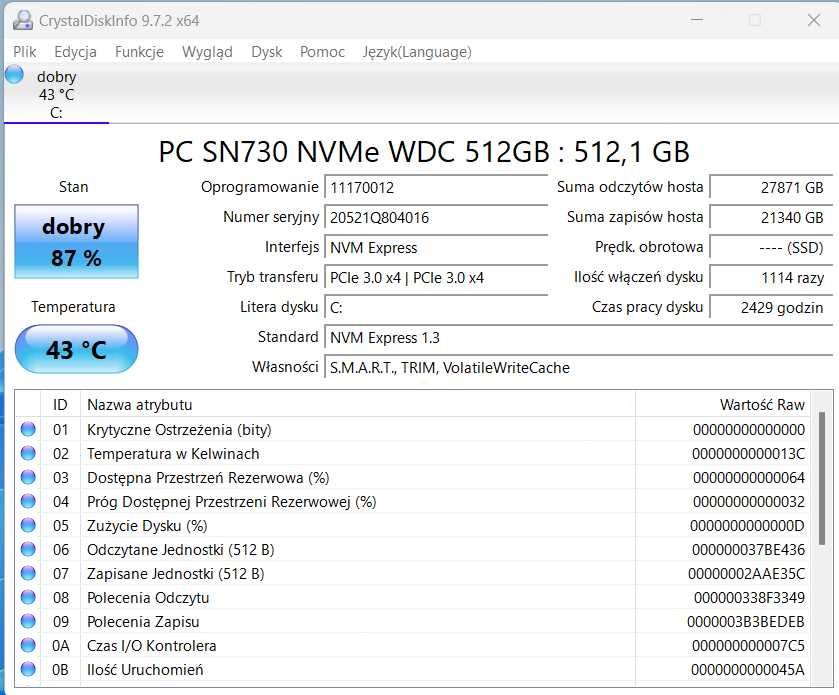Click status orb for Czas I/O Kontrolera row

[x=28, y=645]
